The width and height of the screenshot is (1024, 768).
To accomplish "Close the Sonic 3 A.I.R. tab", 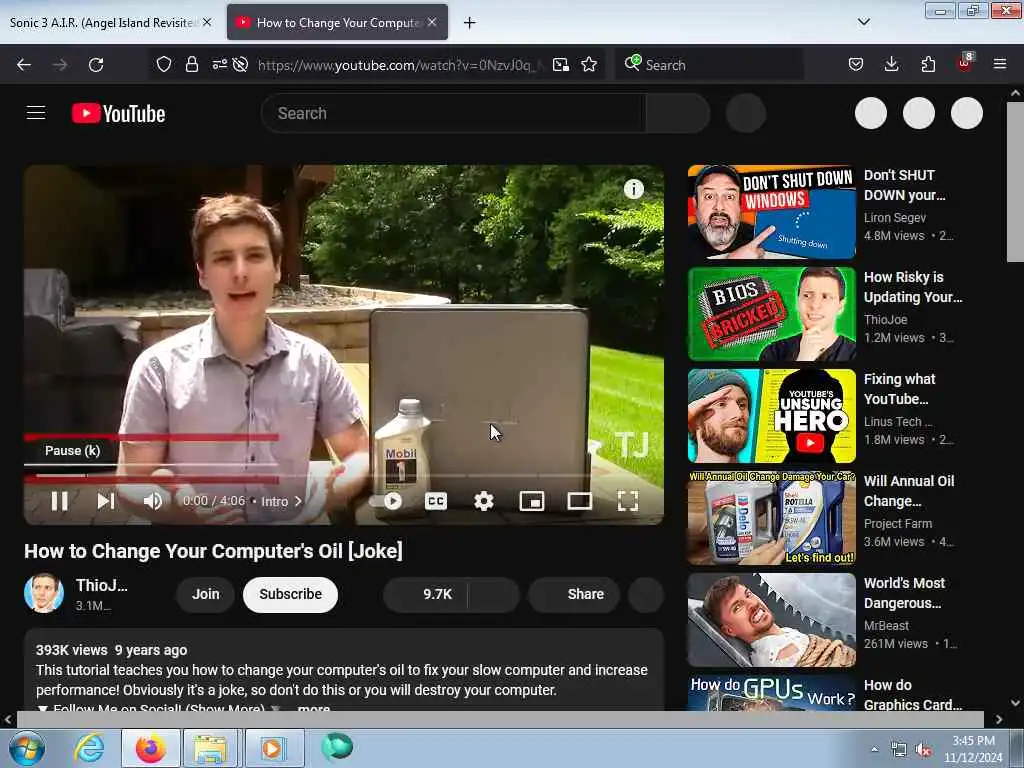I will (x=207, y=22).
